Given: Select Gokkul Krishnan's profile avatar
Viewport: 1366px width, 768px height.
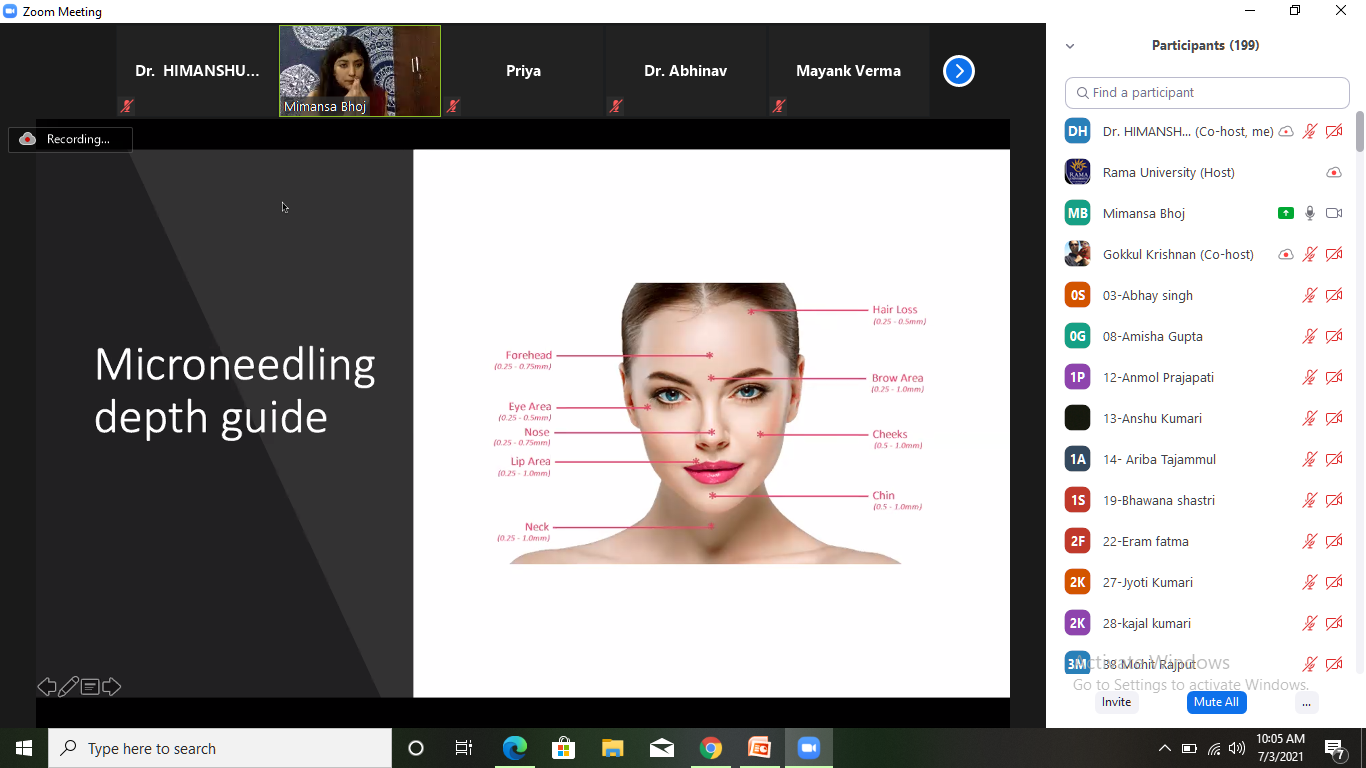Looking at the screenshot, I should (x=1077, y=254).
